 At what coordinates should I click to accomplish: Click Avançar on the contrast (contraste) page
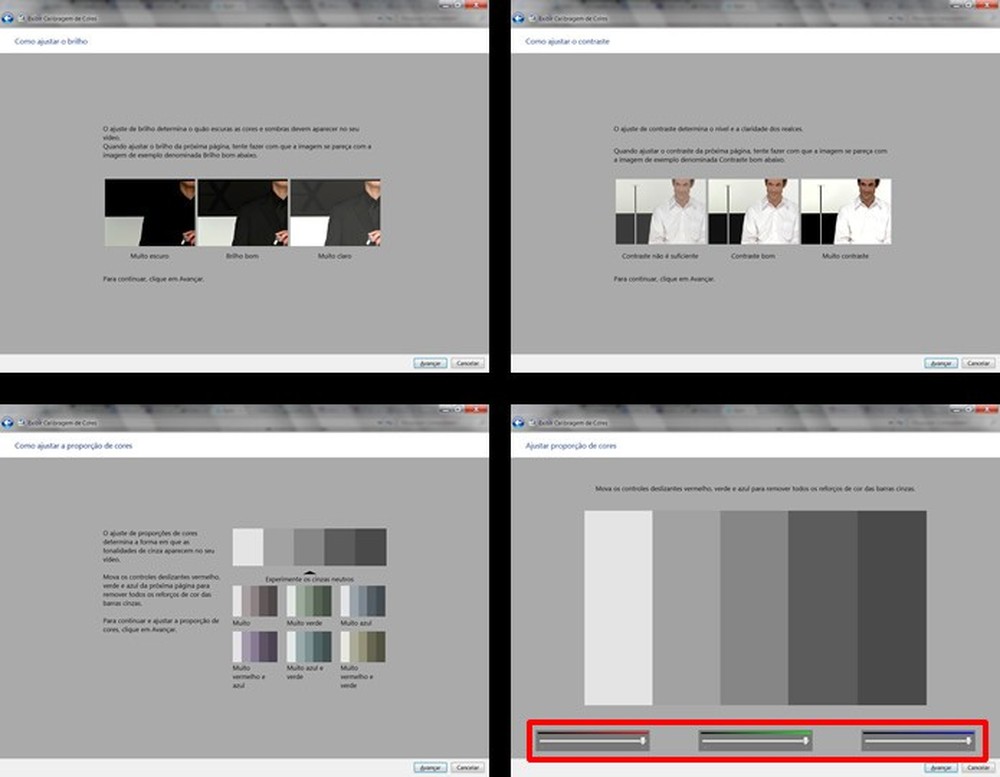(941, 363)
